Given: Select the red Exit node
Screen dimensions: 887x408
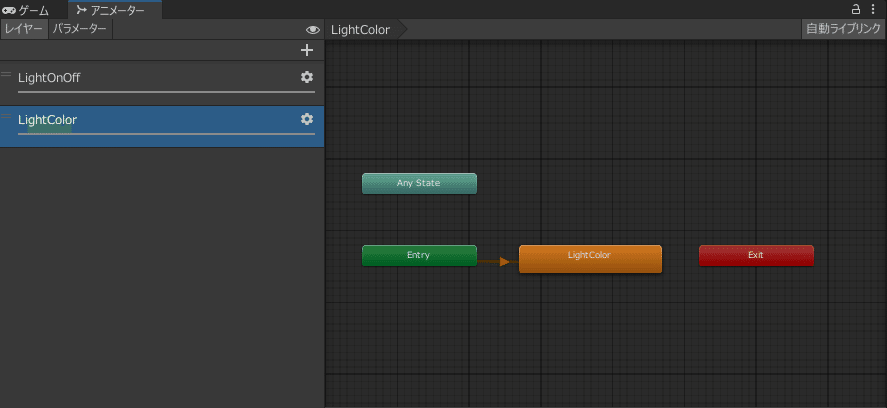Looking at the screenshot, I should pos(756,256).
